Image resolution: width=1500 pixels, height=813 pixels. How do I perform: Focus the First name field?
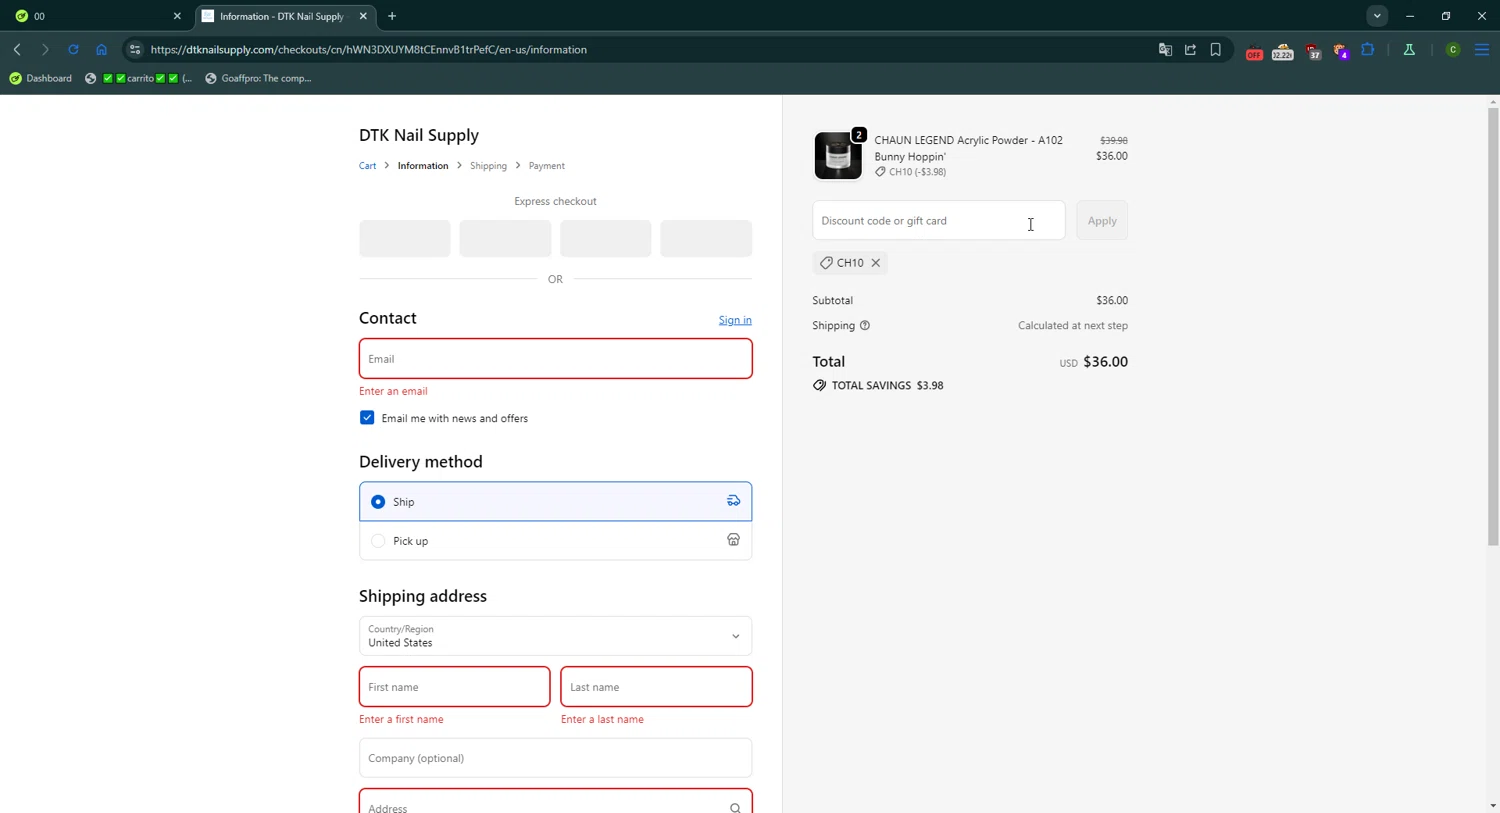tap(454, 687)
